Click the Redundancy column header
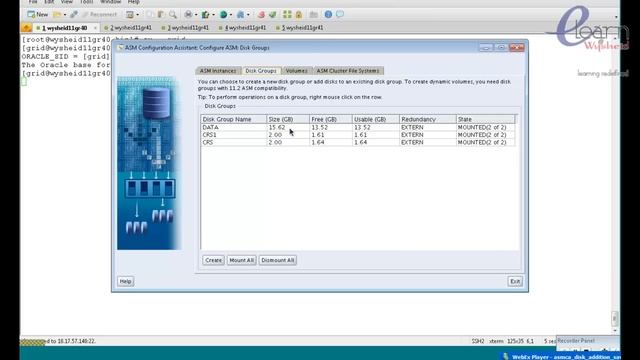640x360 pixels. (427, 119)
